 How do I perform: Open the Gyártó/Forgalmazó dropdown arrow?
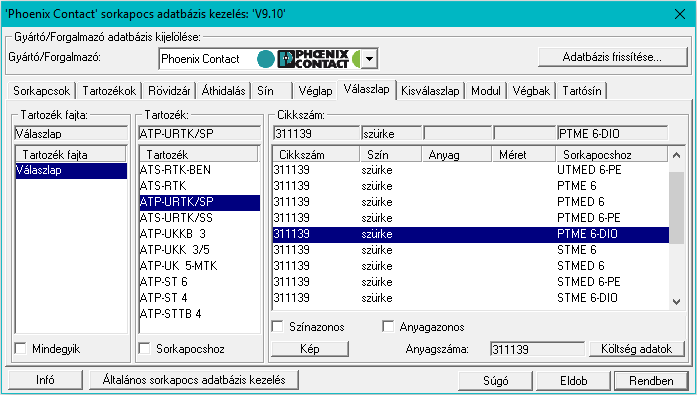[x=369, y=59]
